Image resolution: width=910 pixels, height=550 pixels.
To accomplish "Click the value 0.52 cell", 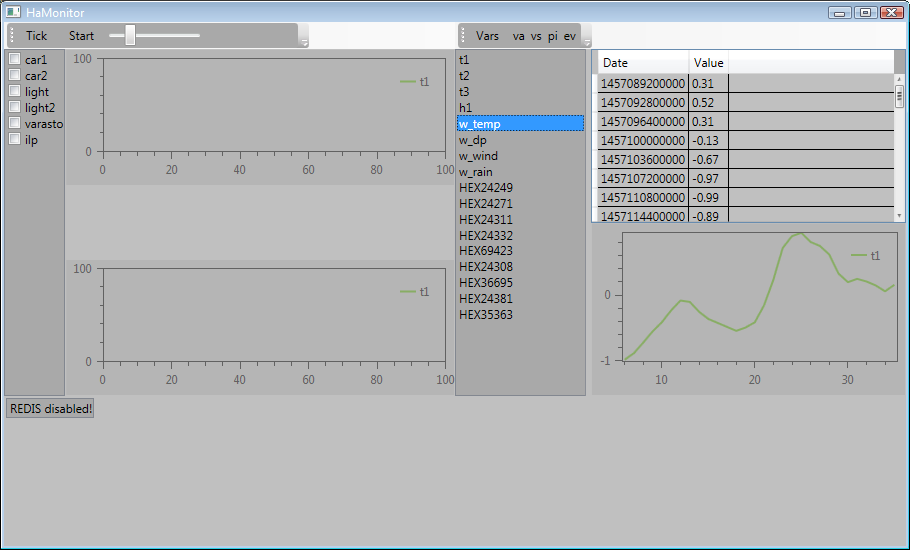I will [709, 103].
